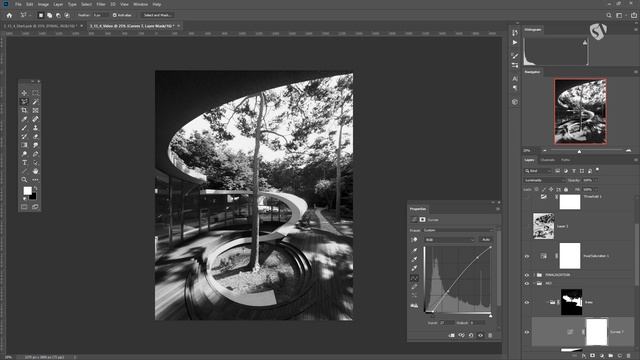
Task: Choose New Selection mode in options bar
Action: click(41, 15)
